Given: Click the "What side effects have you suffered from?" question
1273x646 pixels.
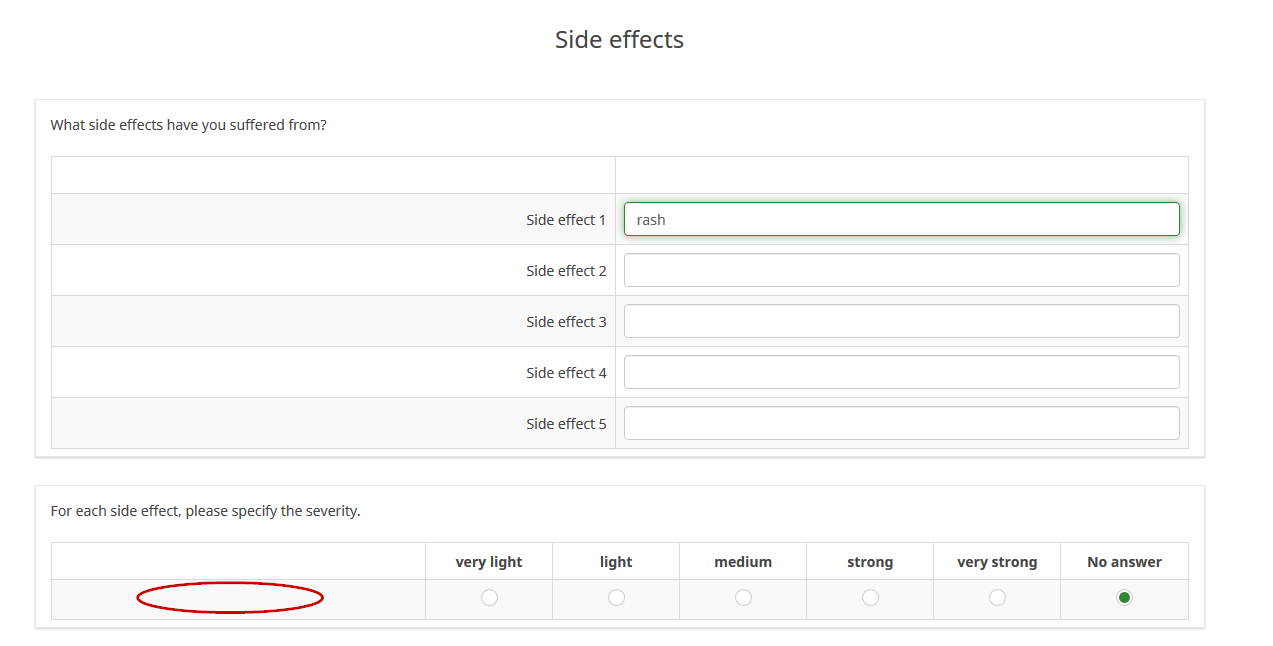Looking at the screenshot, I should pyautogui.click(x=189, y=126).
